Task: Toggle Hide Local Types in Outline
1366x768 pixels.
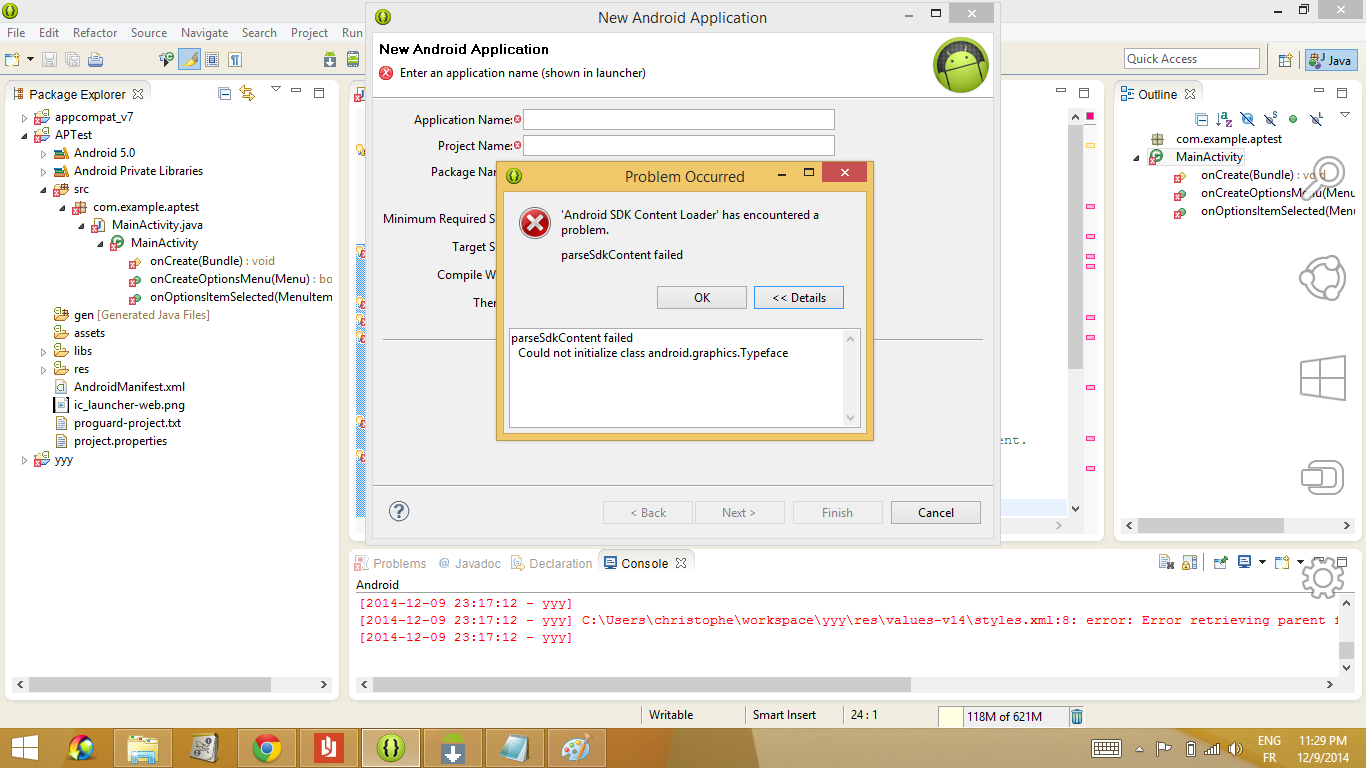Action: pos(1316,119)
